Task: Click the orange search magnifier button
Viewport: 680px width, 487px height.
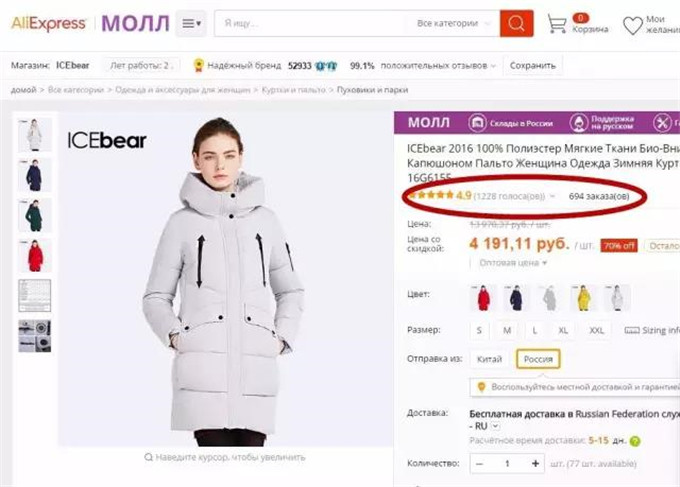Action: pyautogui.click(x=517, y=23)
